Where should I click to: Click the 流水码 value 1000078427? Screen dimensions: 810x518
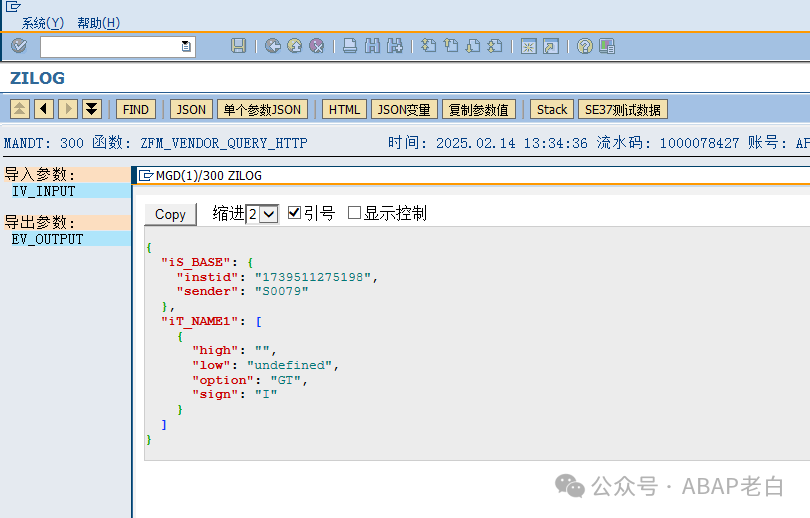(x=699, y=143)
